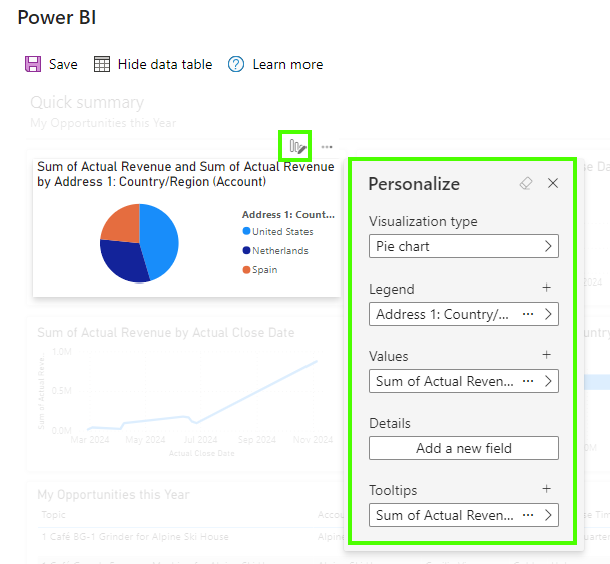Click the Learn more question mark icon
610x564 pixels.
tap(236, 64)
